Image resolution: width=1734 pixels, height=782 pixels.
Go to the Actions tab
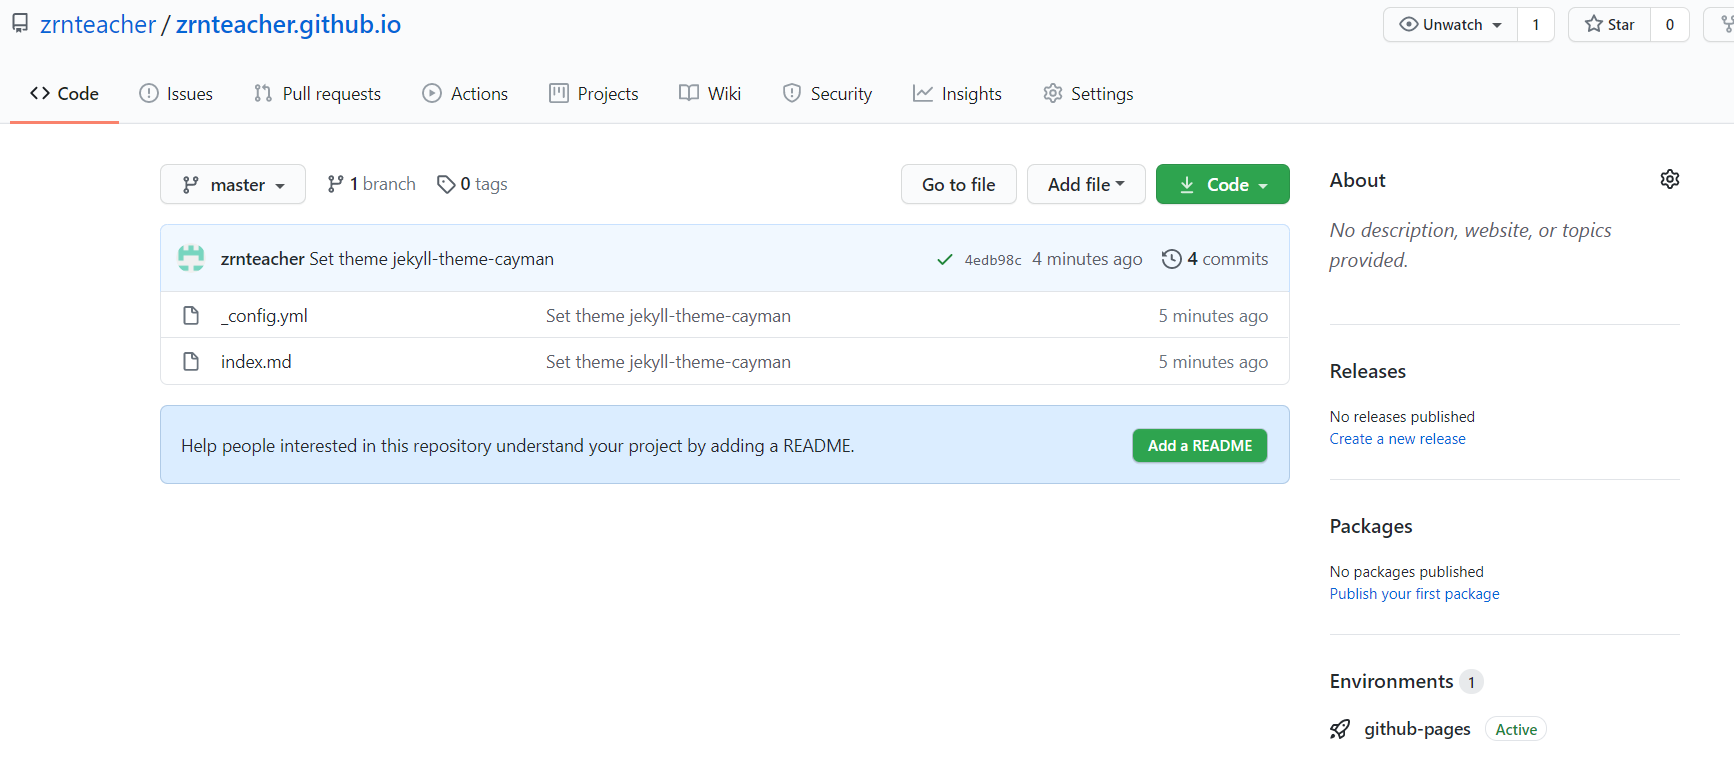pos(465,94)
